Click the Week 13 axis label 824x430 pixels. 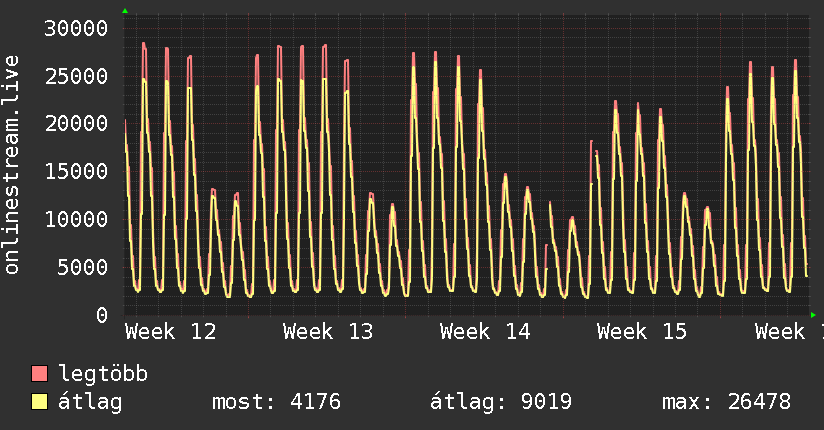(x=328, y=332)
